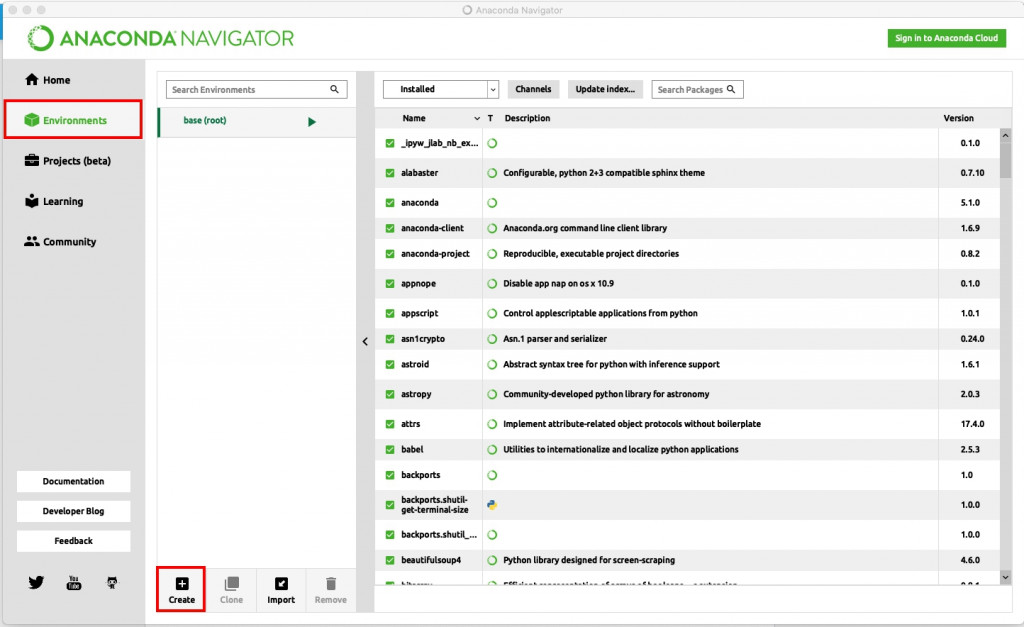Click the Update index... button
Viewport: 1024px width, 627px height.
coord(605,89)
